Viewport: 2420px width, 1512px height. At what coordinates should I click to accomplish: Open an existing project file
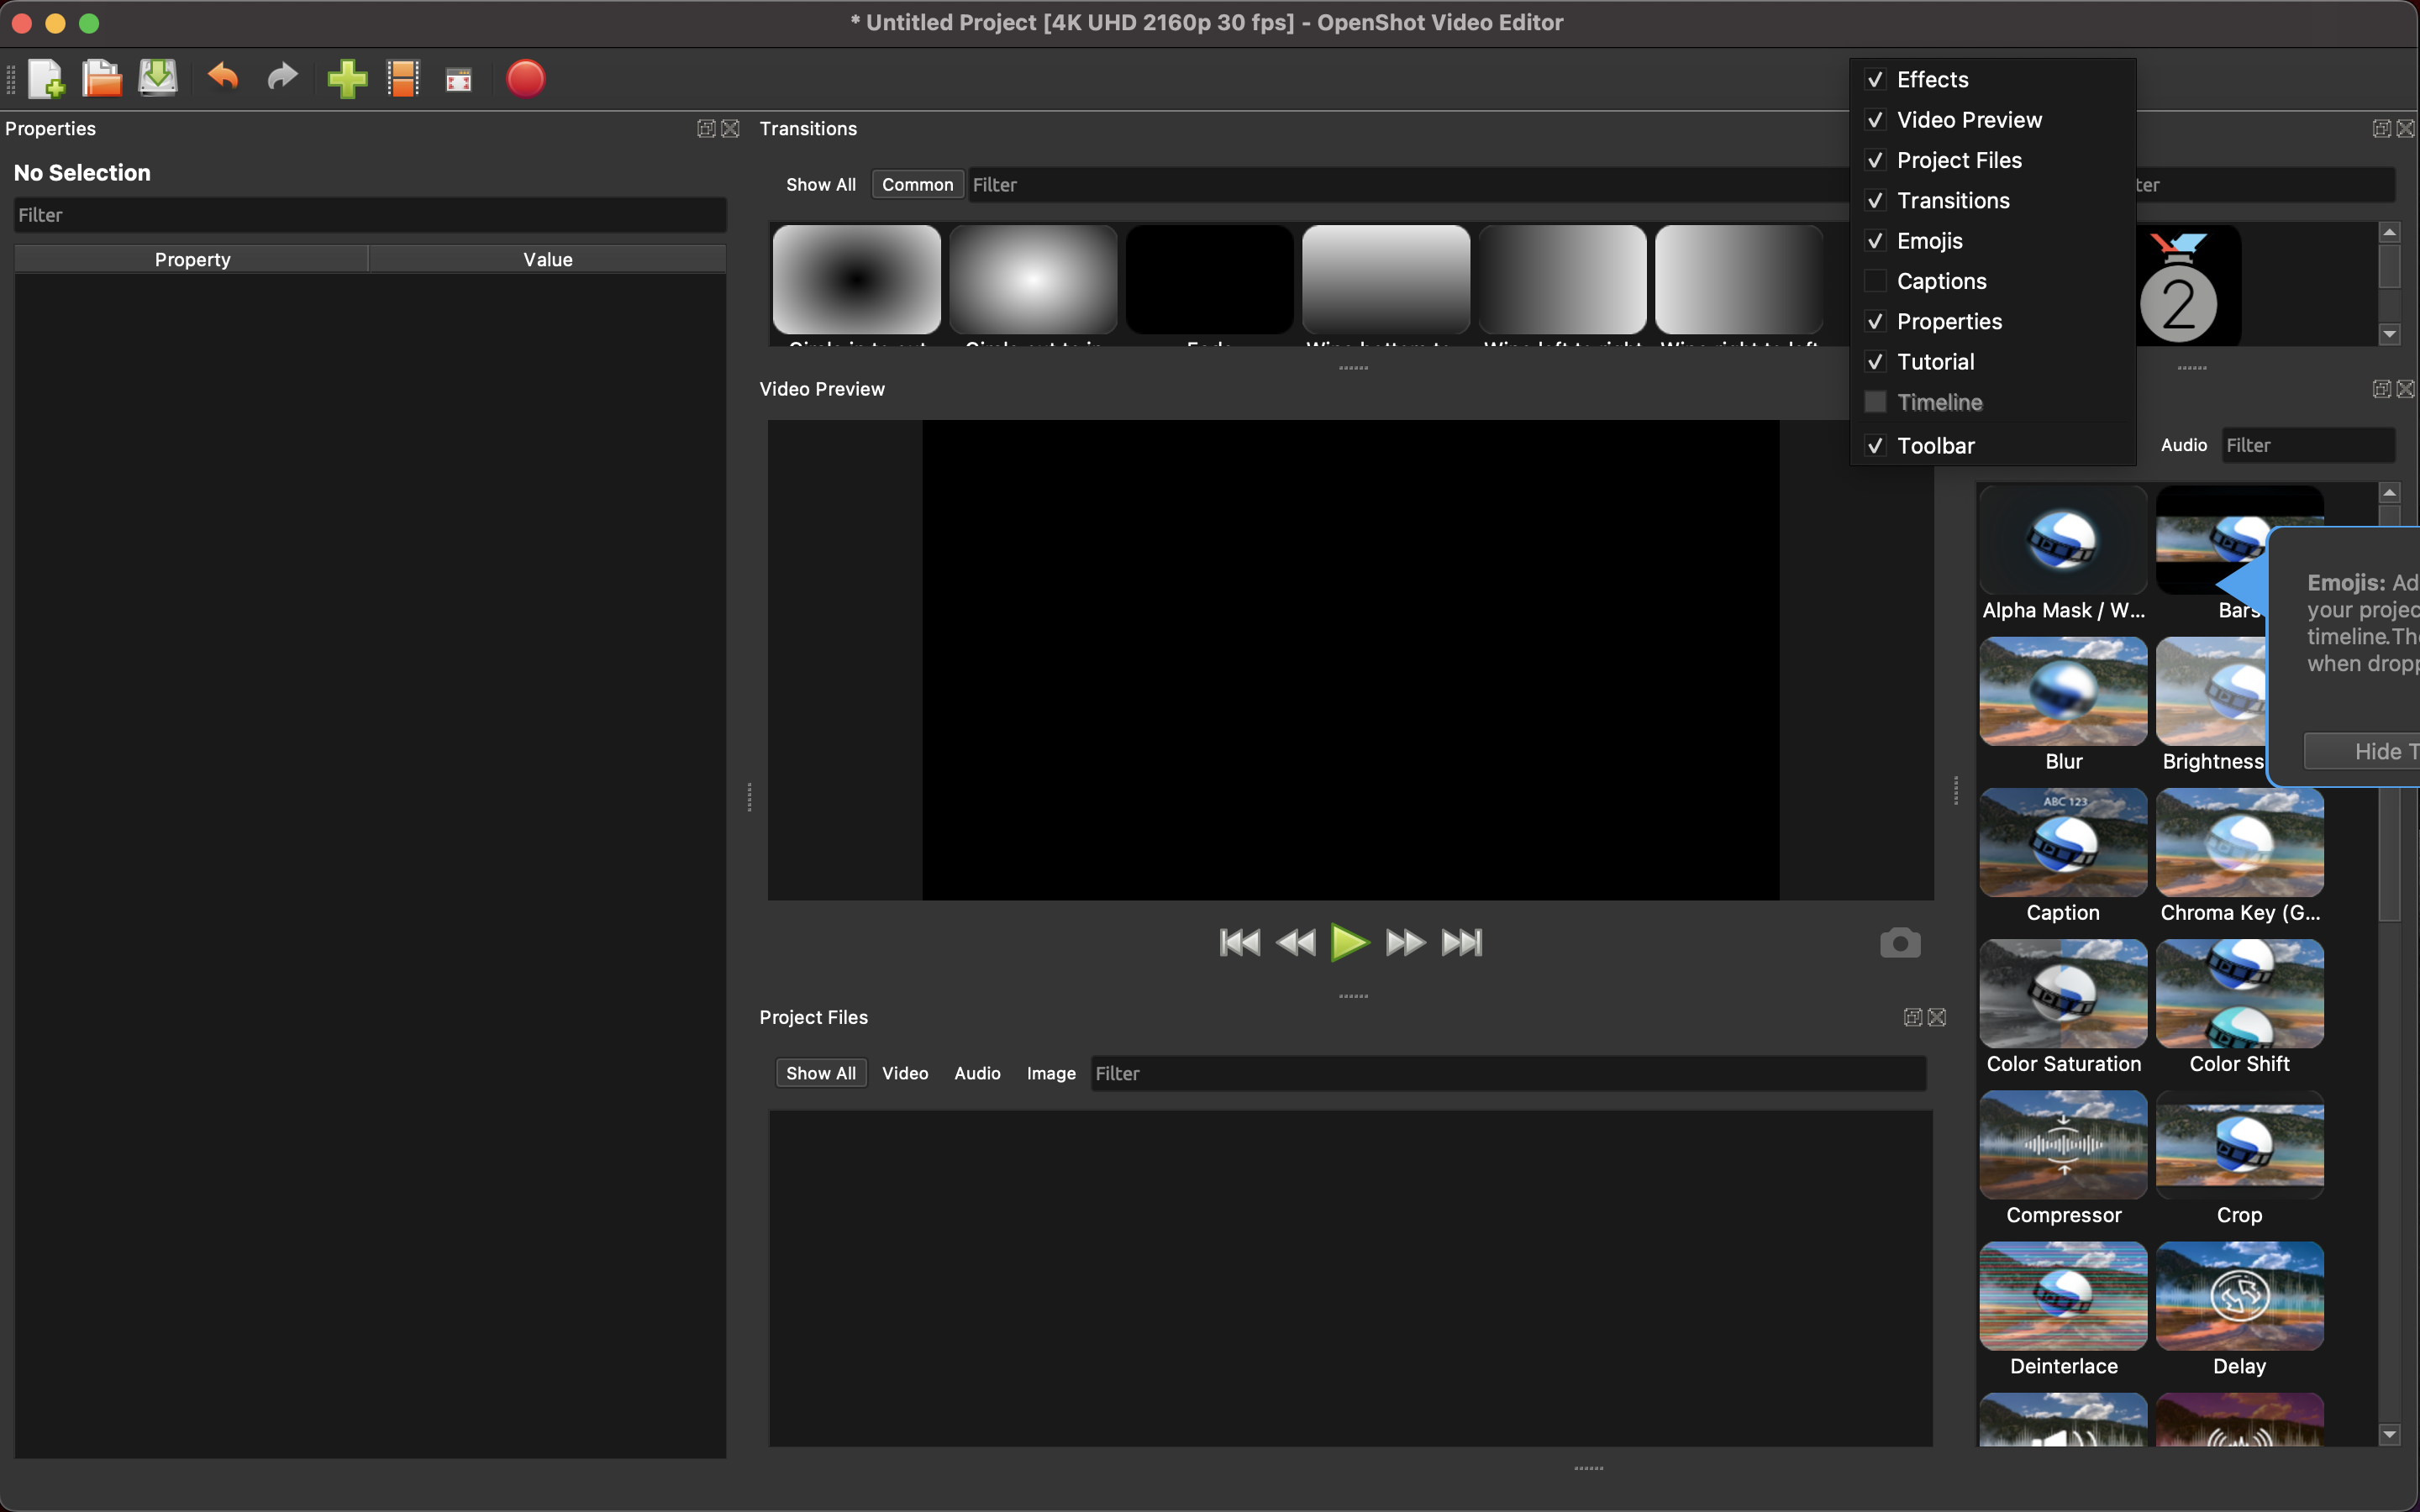[x=100, y=78]
